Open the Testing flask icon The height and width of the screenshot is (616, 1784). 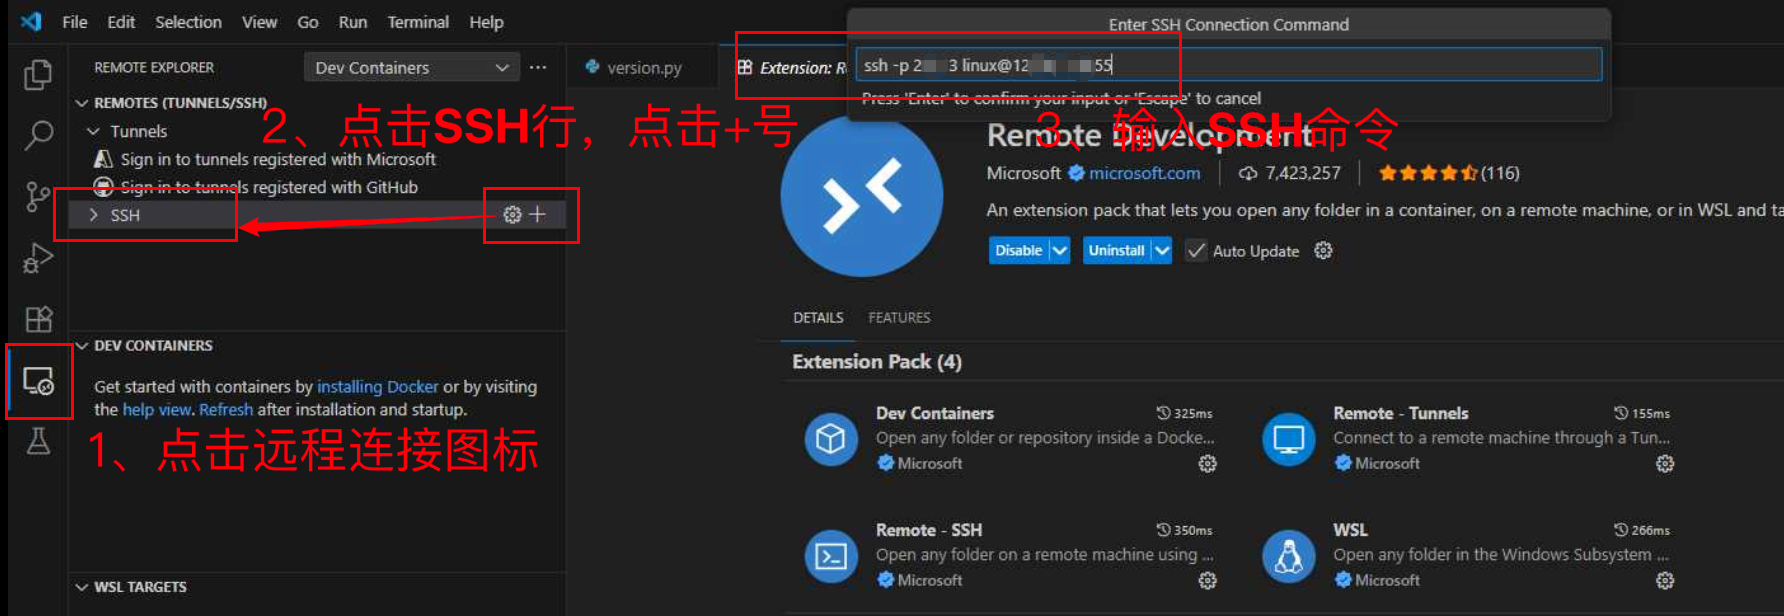[38, 441]
